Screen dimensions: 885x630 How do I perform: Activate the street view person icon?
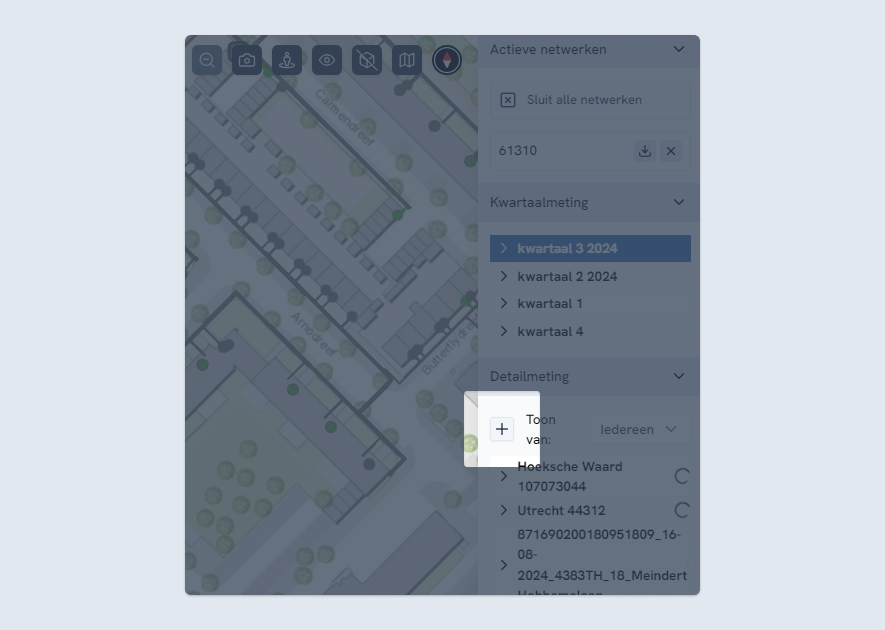click(x=287, y=60)
